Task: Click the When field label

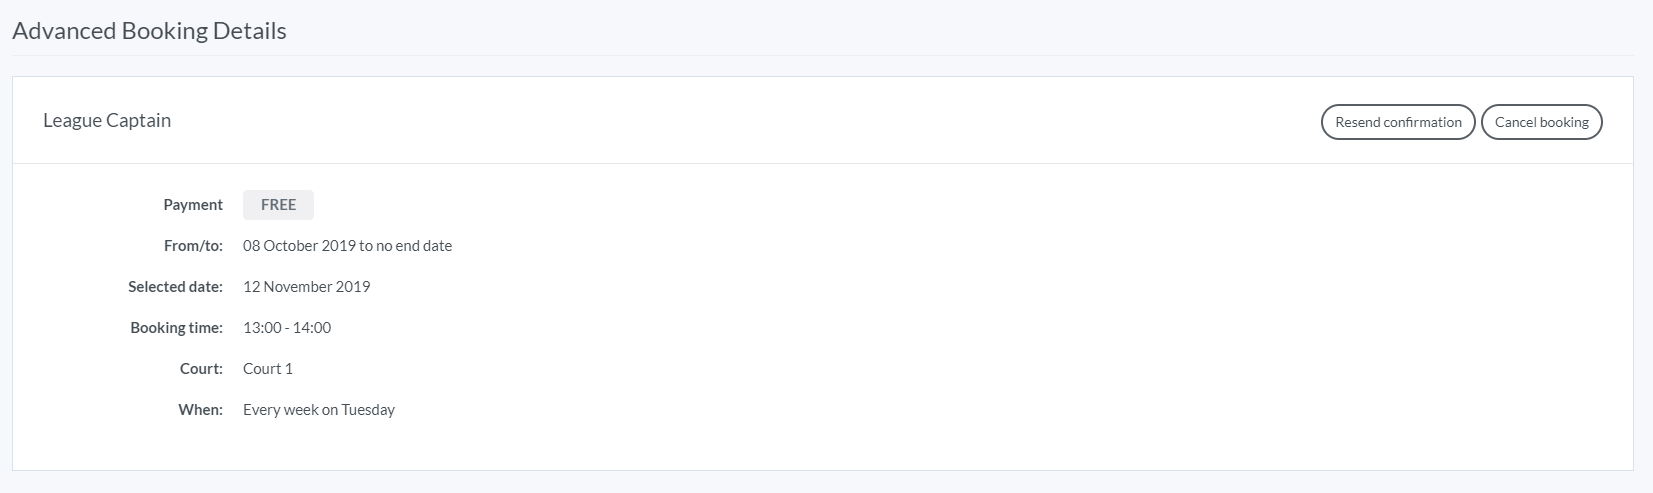Action: pyautogui.click(x=200, y=410)
